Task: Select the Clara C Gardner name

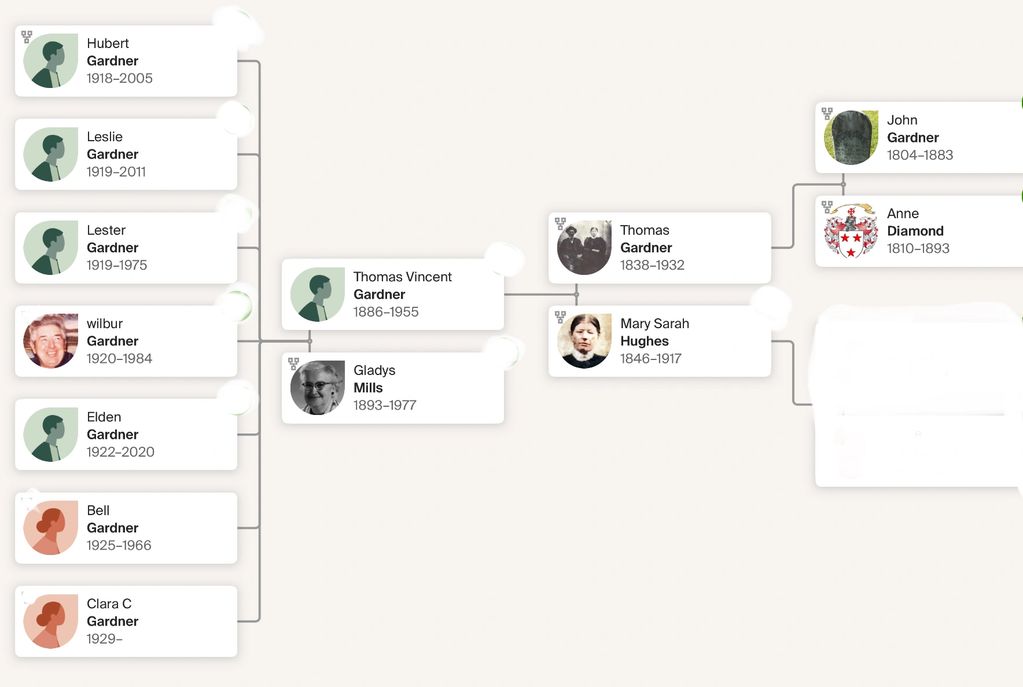Action: (x=112, y=612)
